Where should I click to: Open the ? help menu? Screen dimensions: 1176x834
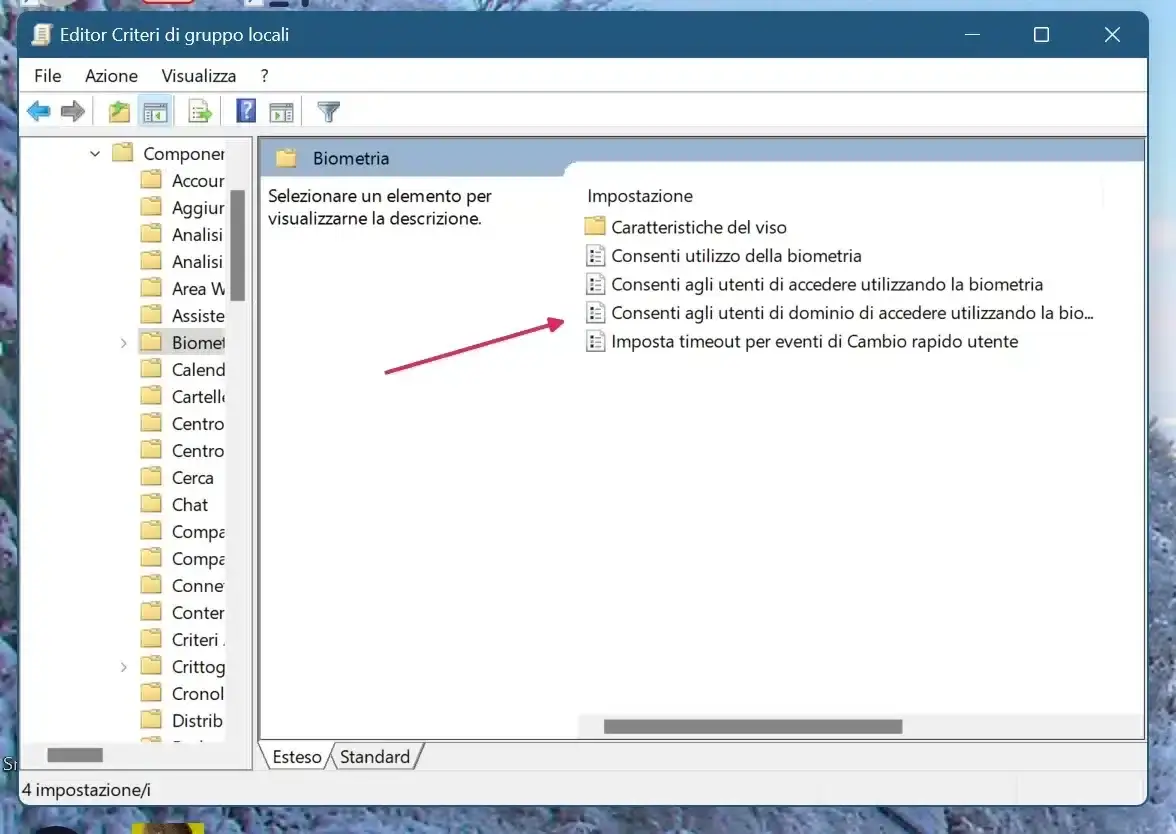click(x=264, y=76)
